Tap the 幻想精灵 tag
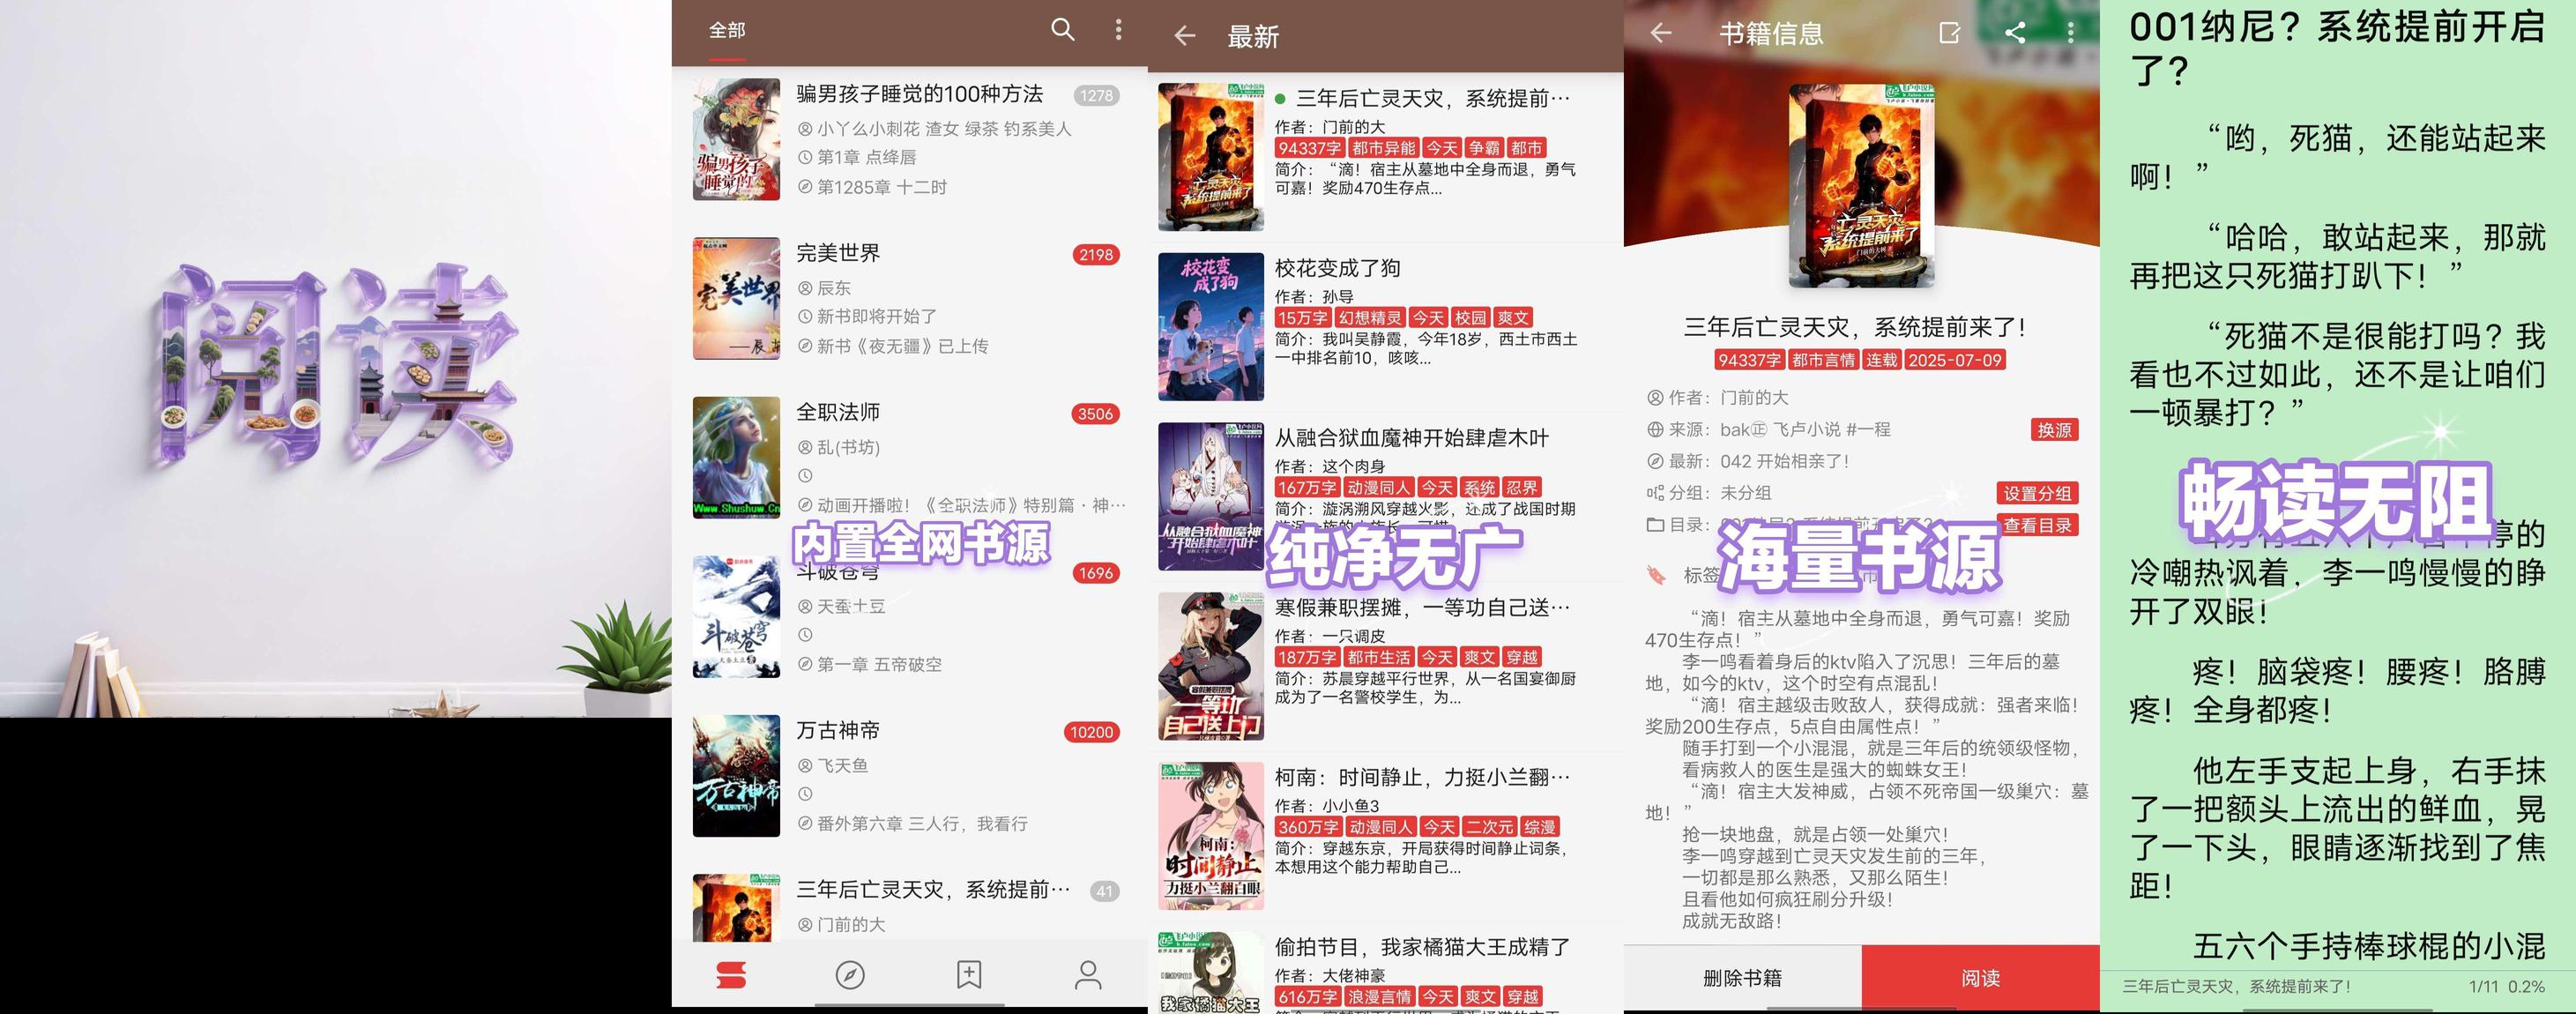 pyautogui.click(x=1370, y=318)
